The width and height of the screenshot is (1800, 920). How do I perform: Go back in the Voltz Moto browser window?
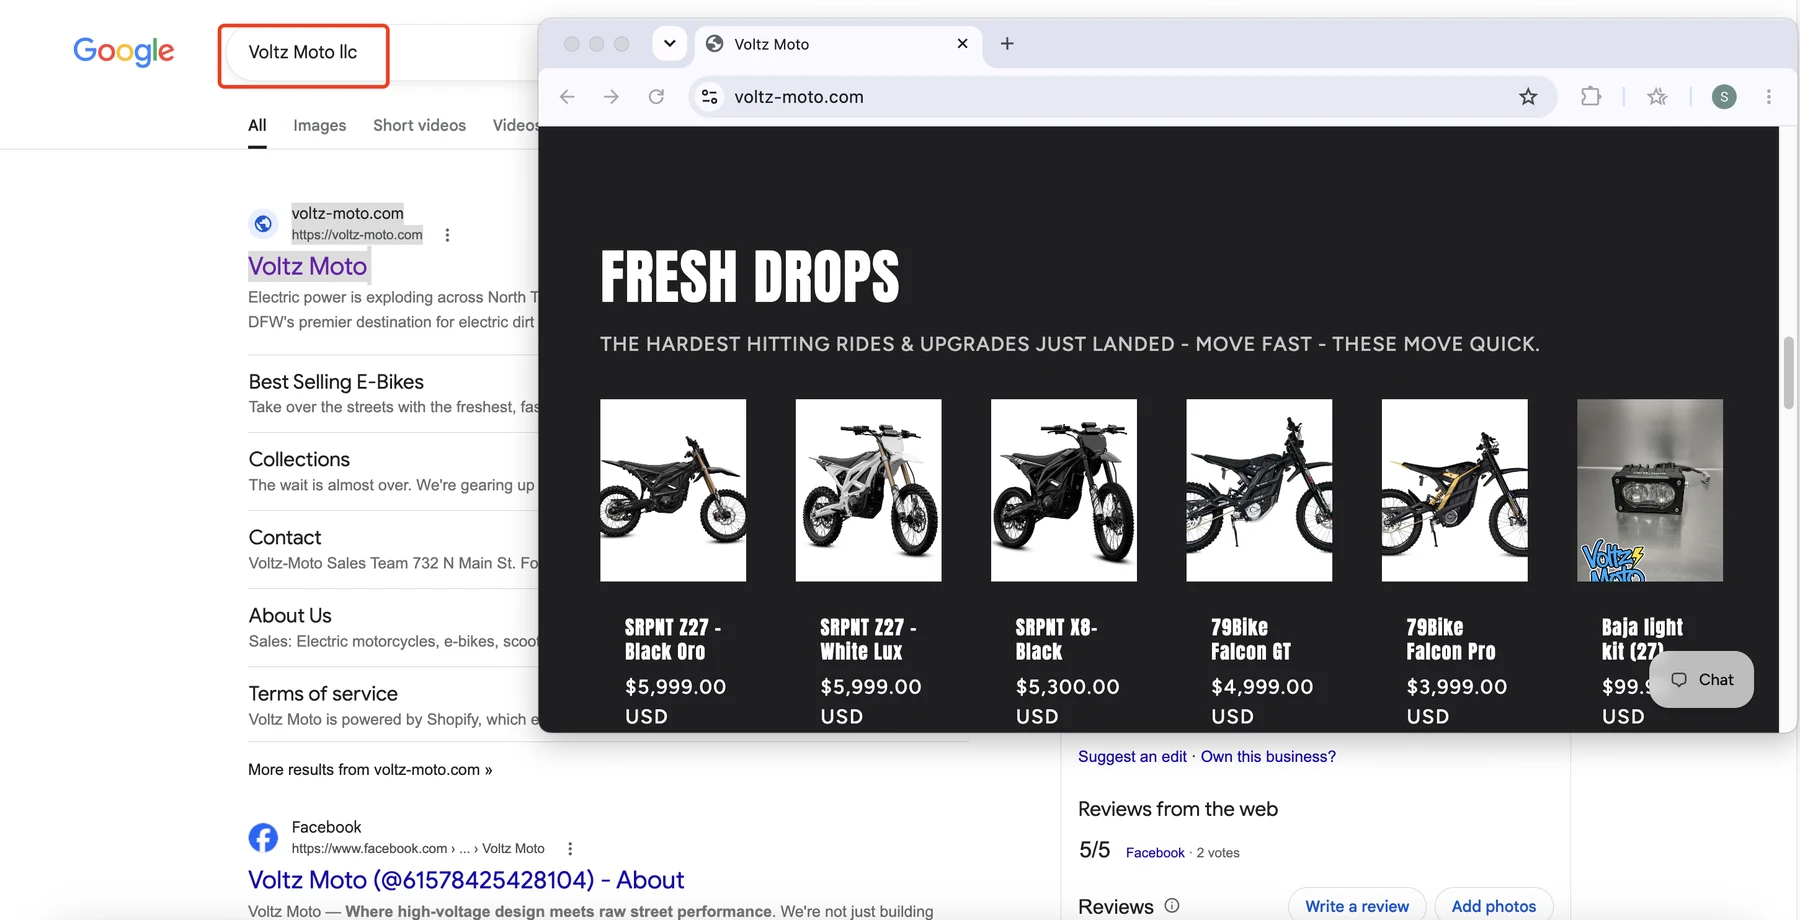(567, 97)
